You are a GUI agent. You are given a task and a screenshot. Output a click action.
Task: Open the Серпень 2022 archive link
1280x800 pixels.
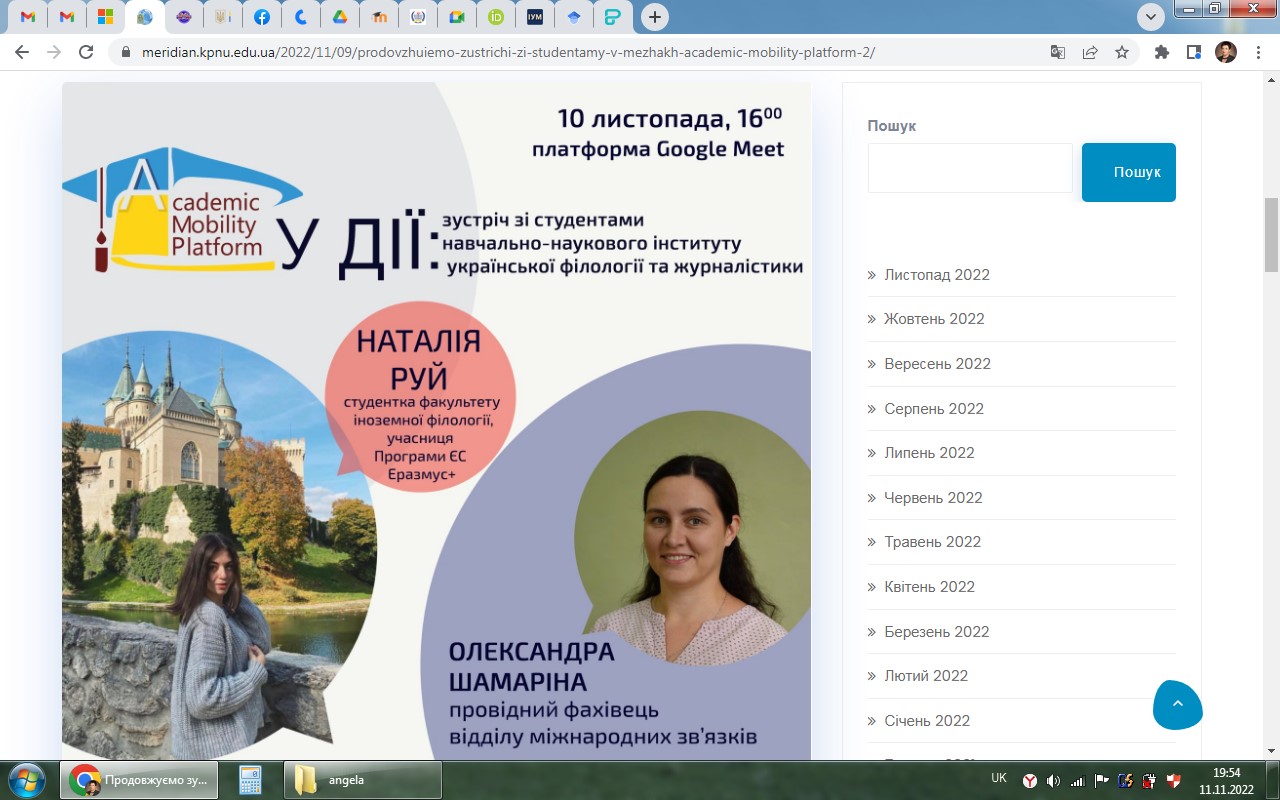tap(933, 408)
